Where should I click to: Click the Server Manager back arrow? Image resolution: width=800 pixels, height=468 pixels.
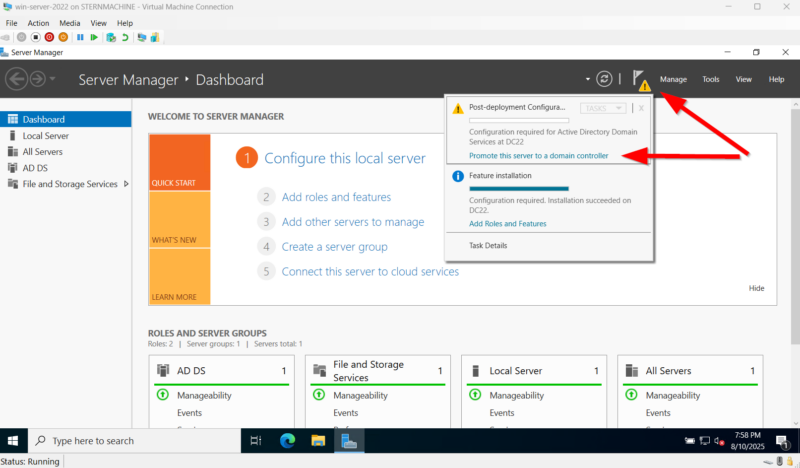tap(16, 79)
